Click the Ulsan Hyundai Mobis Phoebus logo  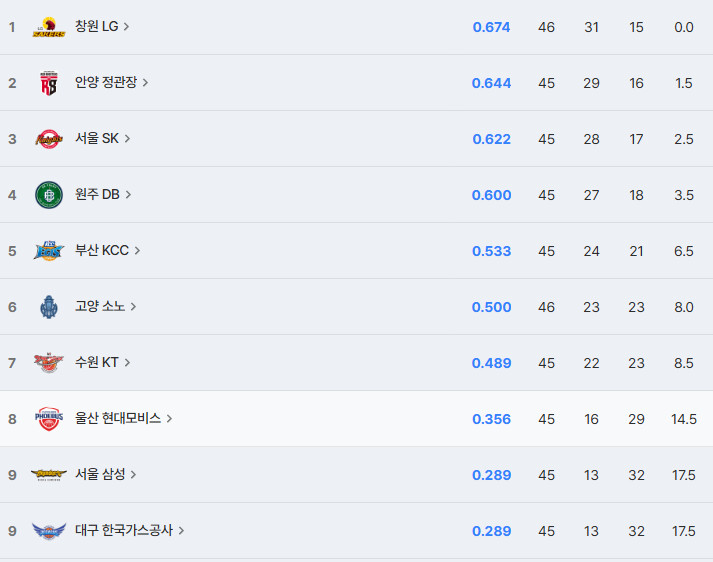click(x=49, y=419)
